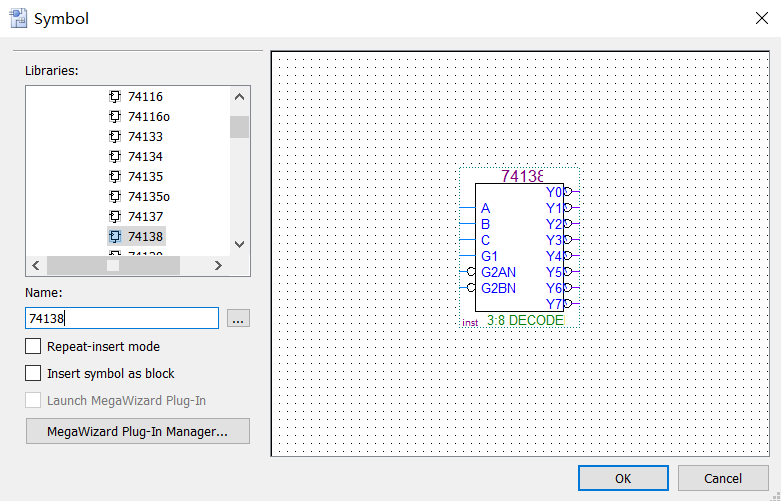781x501 pixels.
Task: Select 74137 in the Libraries tree
Action: (145, 217)
